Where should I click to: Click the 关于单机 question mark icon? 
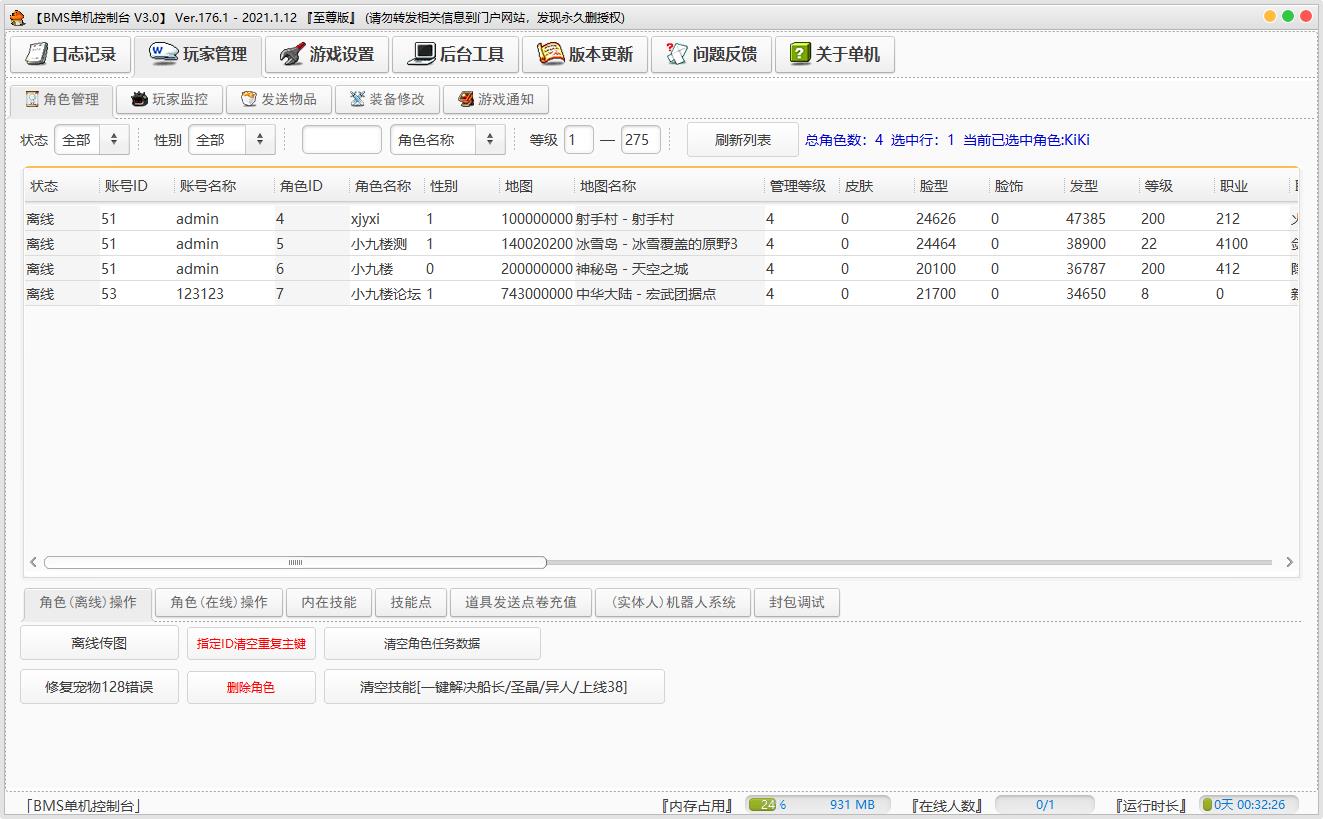pyautogui.click(x=800, y=54)
